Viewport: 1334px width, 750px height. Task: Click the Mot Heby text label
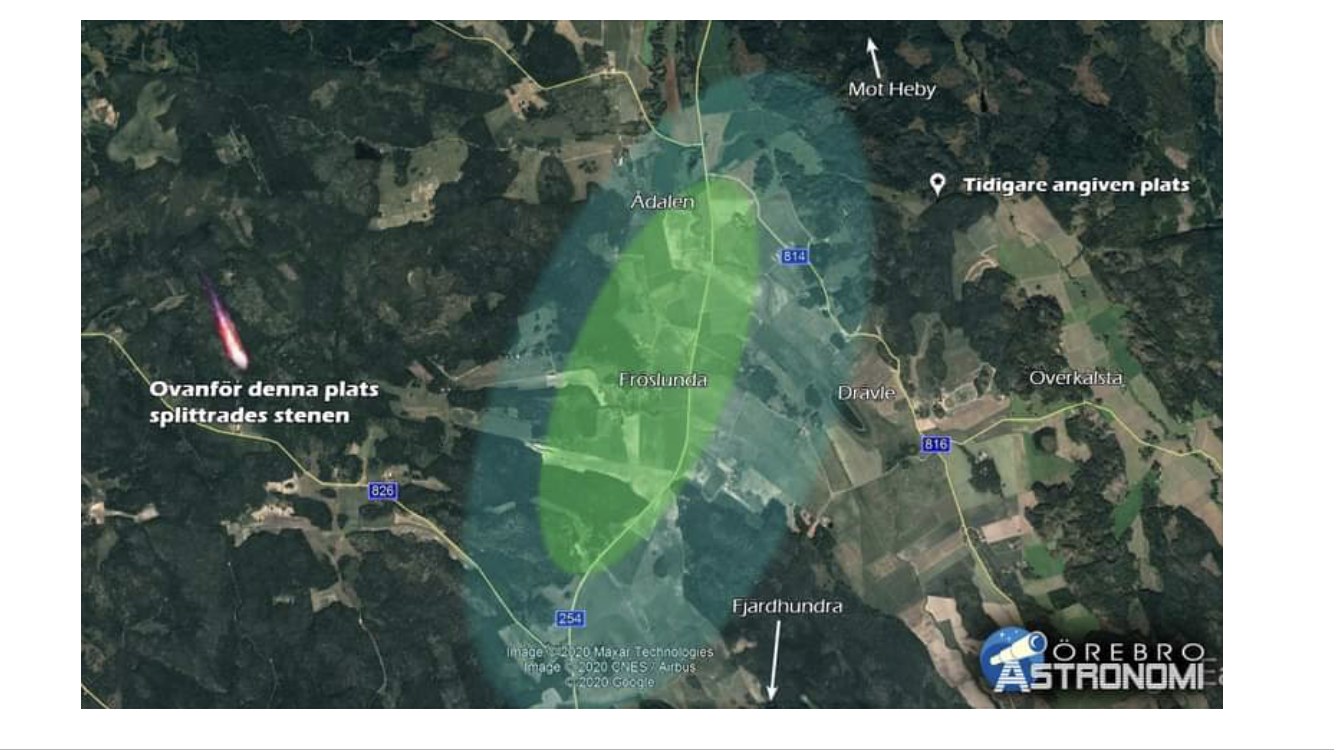coord(892,89)
